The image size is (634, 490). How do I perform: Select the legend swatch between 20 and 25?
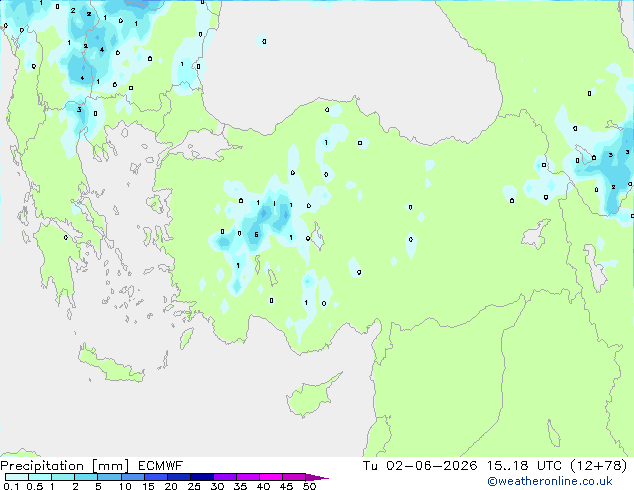tap(178, 477)
